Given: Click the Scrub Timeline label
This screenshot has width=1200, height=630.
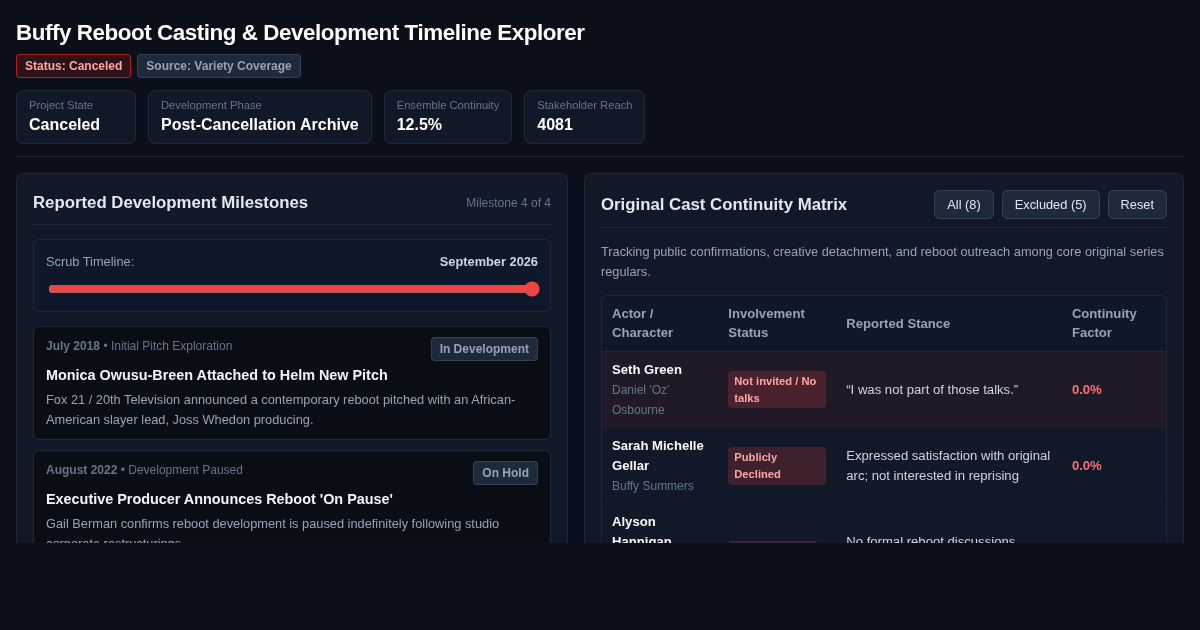Looking at the screenshot, I should click(x=90, y=261).
